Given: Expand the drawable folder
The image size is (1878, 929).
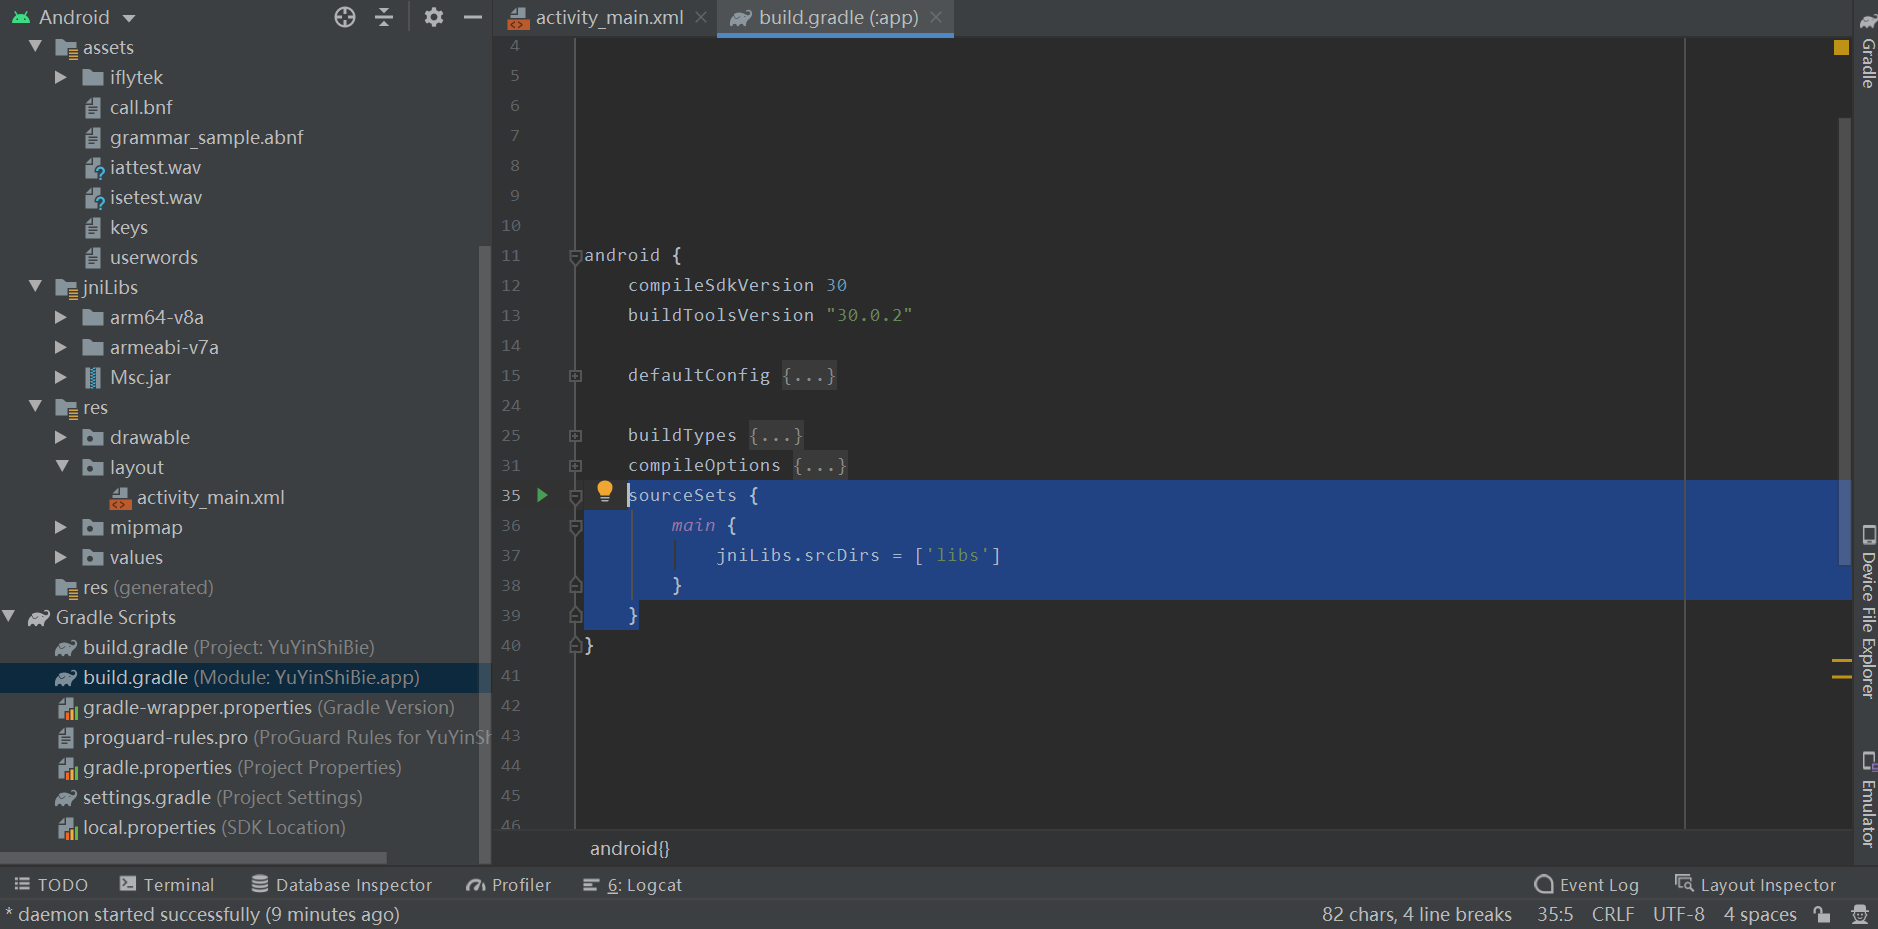Looking at the screenshot, I should [x=61, y=437].
